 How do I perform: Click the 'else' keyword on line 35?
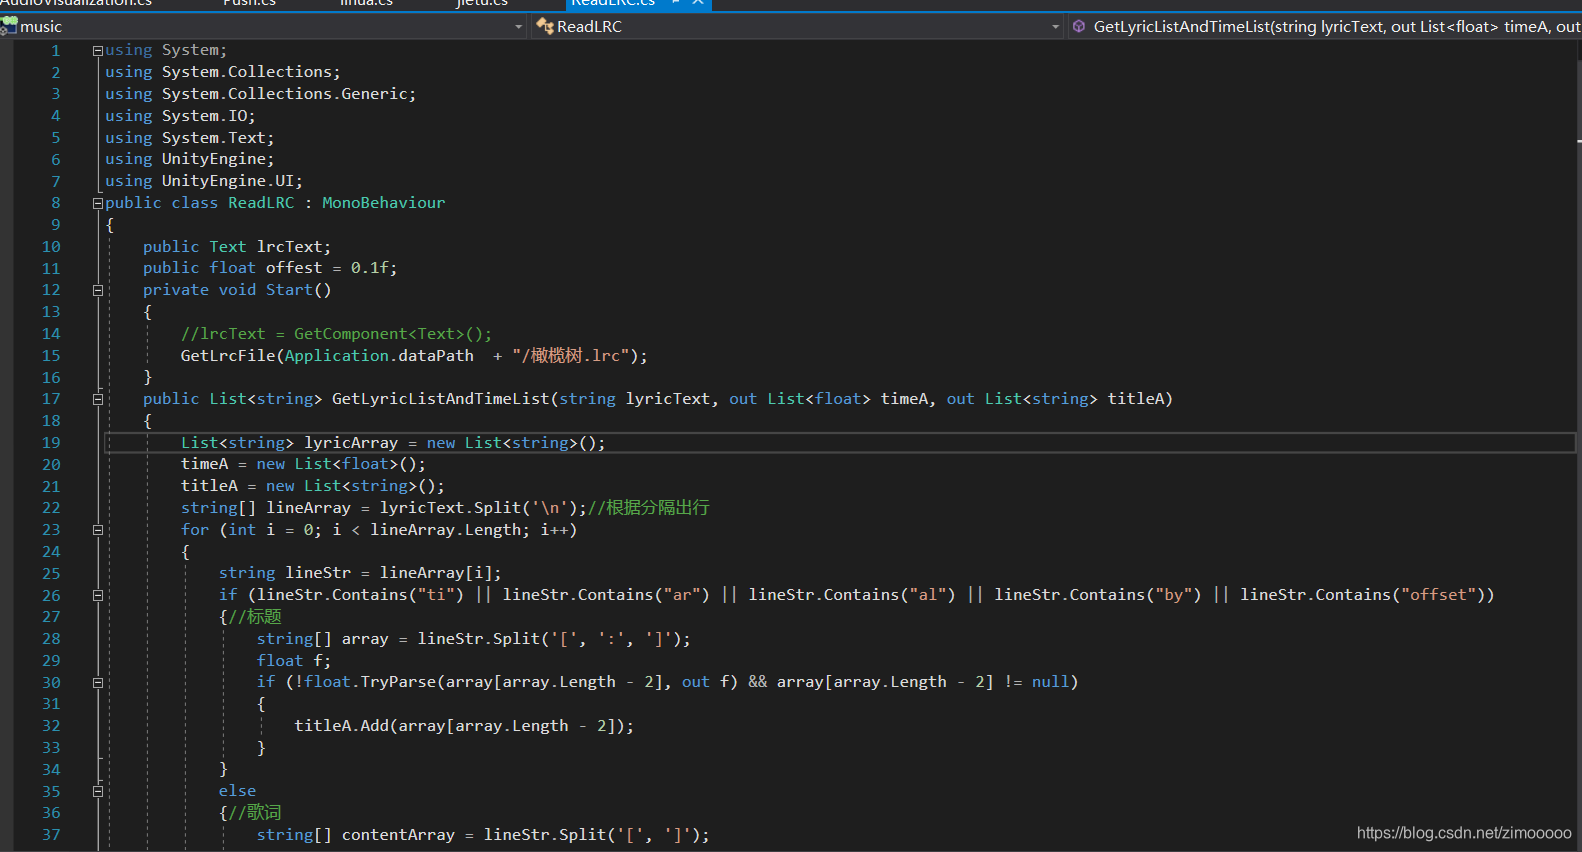237,791
